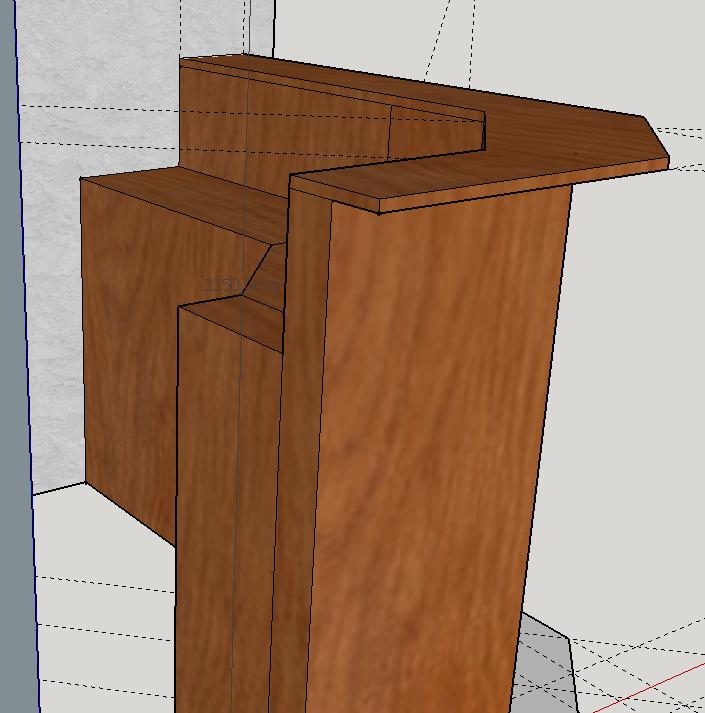Click the faded dimension text label

pos(242,286)
